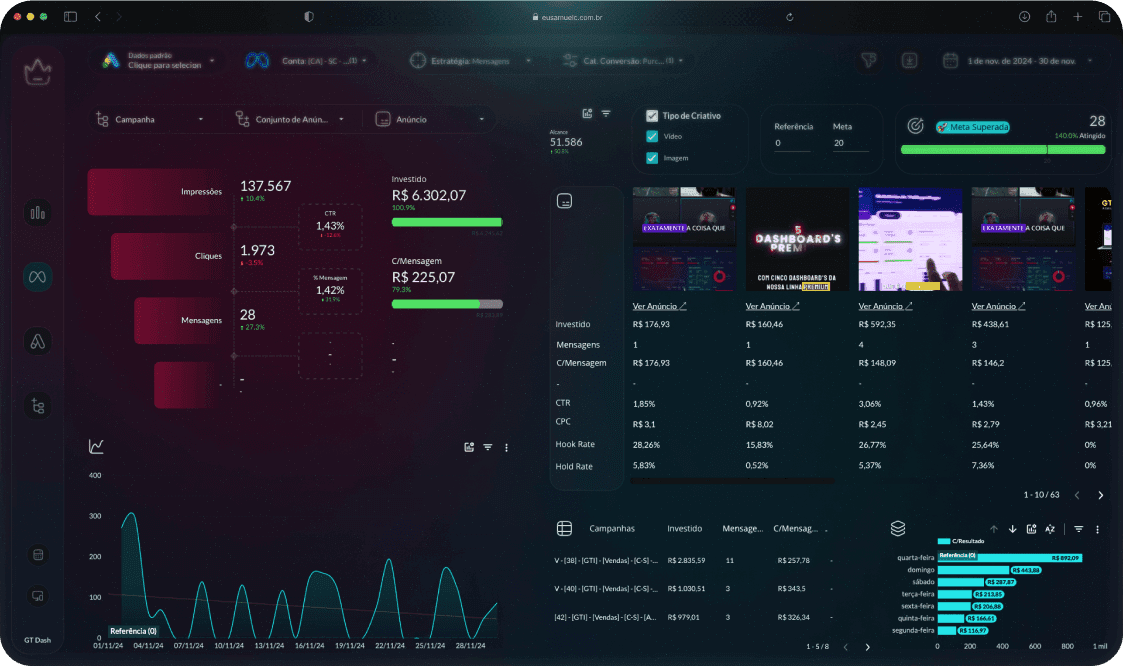Screen dimensions: 1123x666
Task: Open line chart more options menu
Action: [506, 448]
